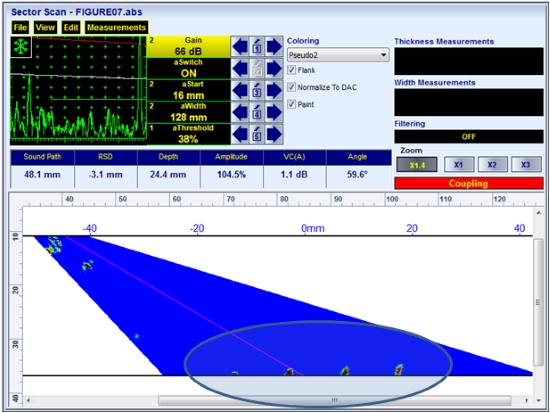Toggle aSwitch with its right arrow
Screen dimensions: 550x413
click(x=274, y=68)
